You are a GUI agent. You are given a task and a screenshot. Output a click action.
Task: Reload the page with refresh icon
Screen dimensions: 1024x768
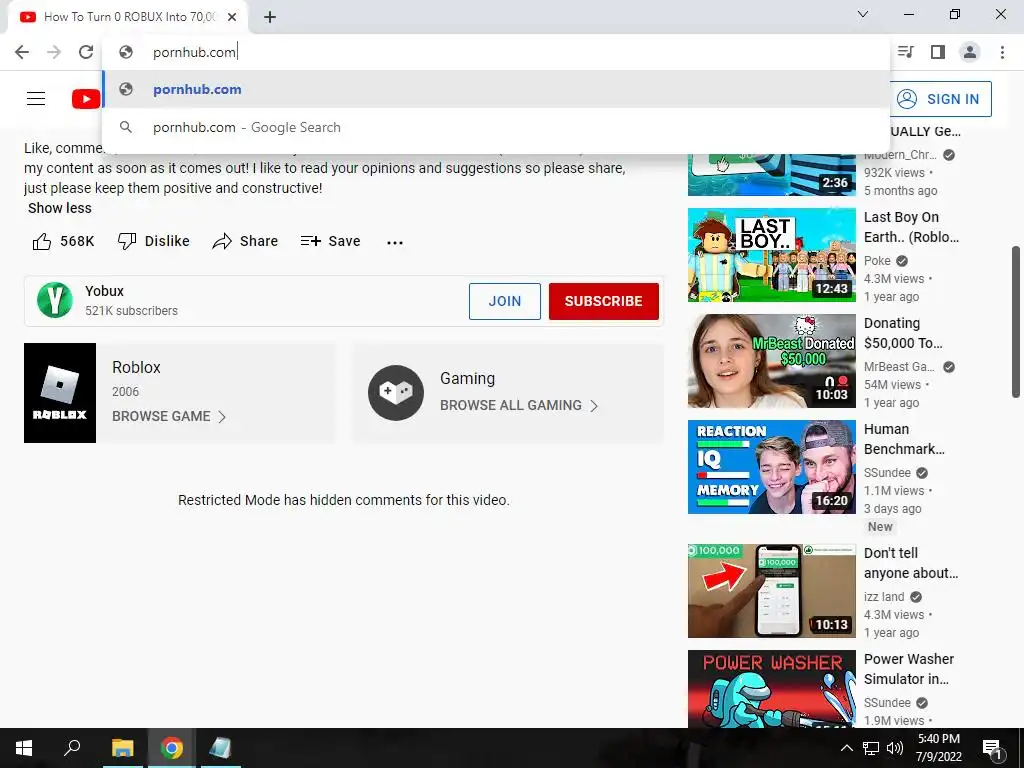coord(86,52)
